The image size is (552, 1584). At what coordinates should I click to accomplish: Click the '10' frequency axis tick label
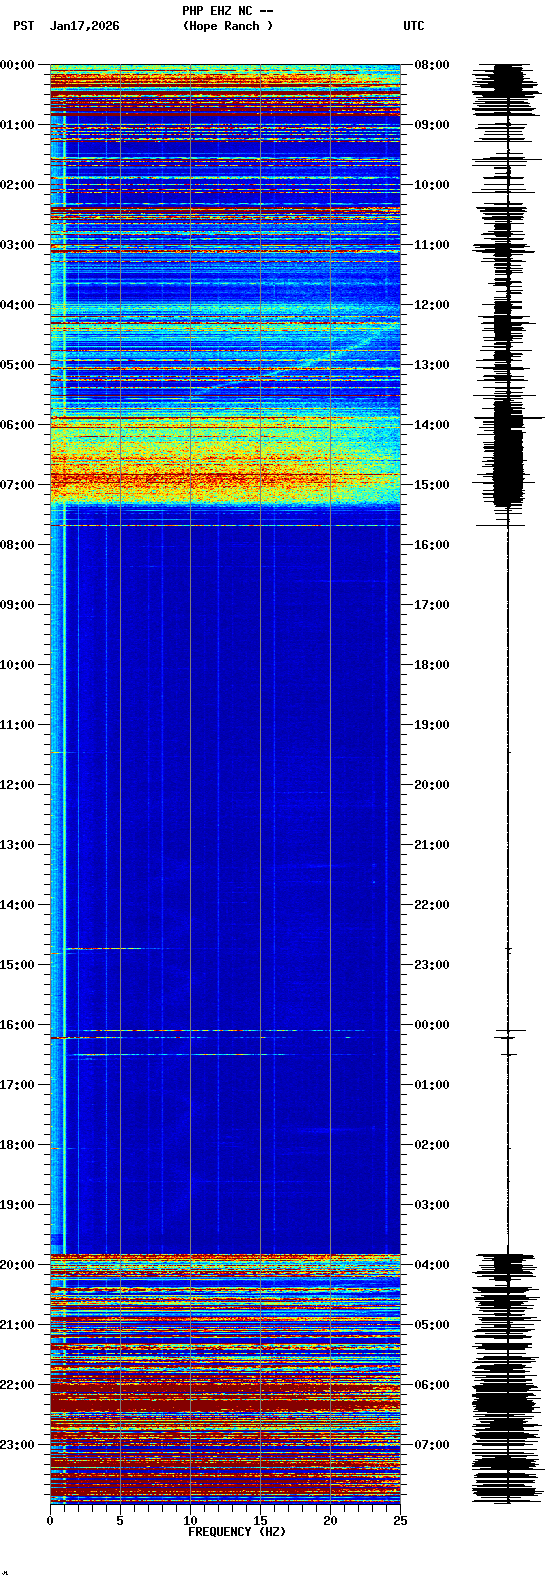[190, 1521]
